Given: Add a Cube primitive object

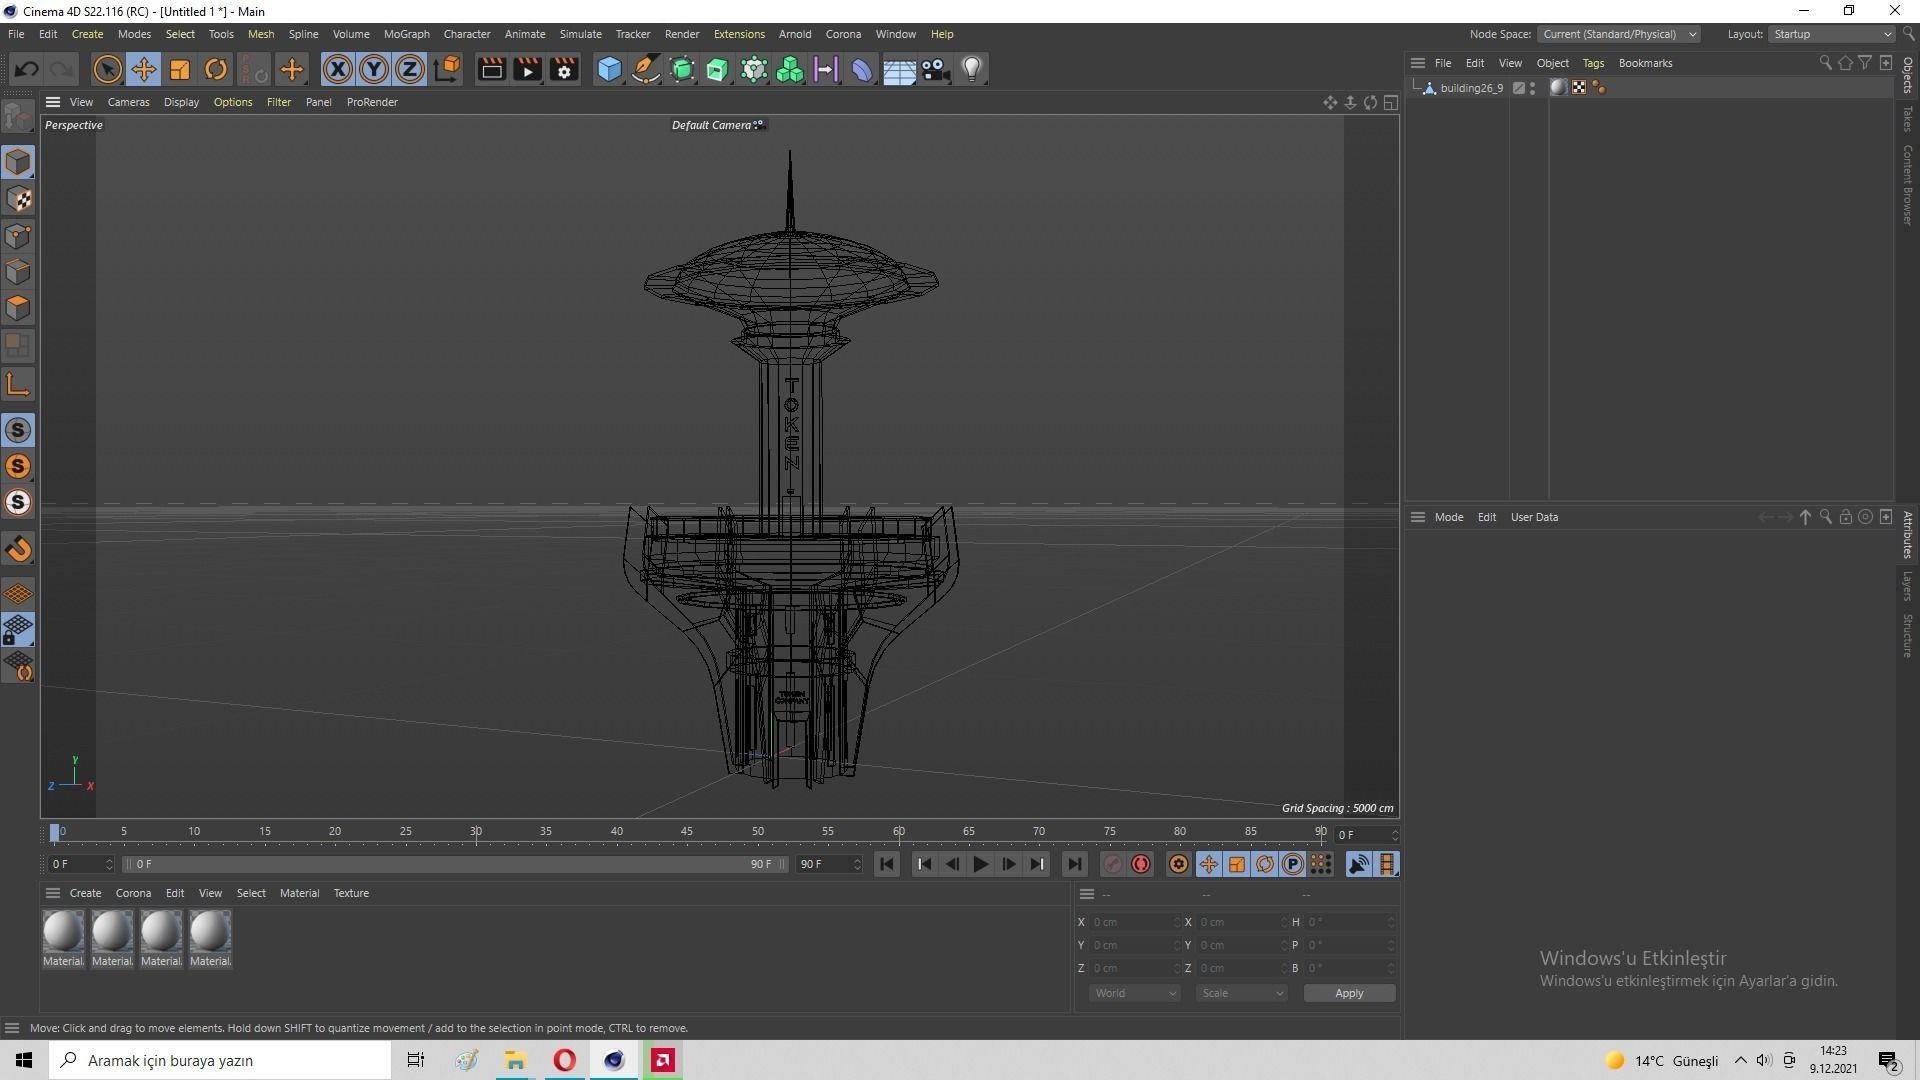Looking at the screenshot, I should pyautogui.click(x=609, y=69).
